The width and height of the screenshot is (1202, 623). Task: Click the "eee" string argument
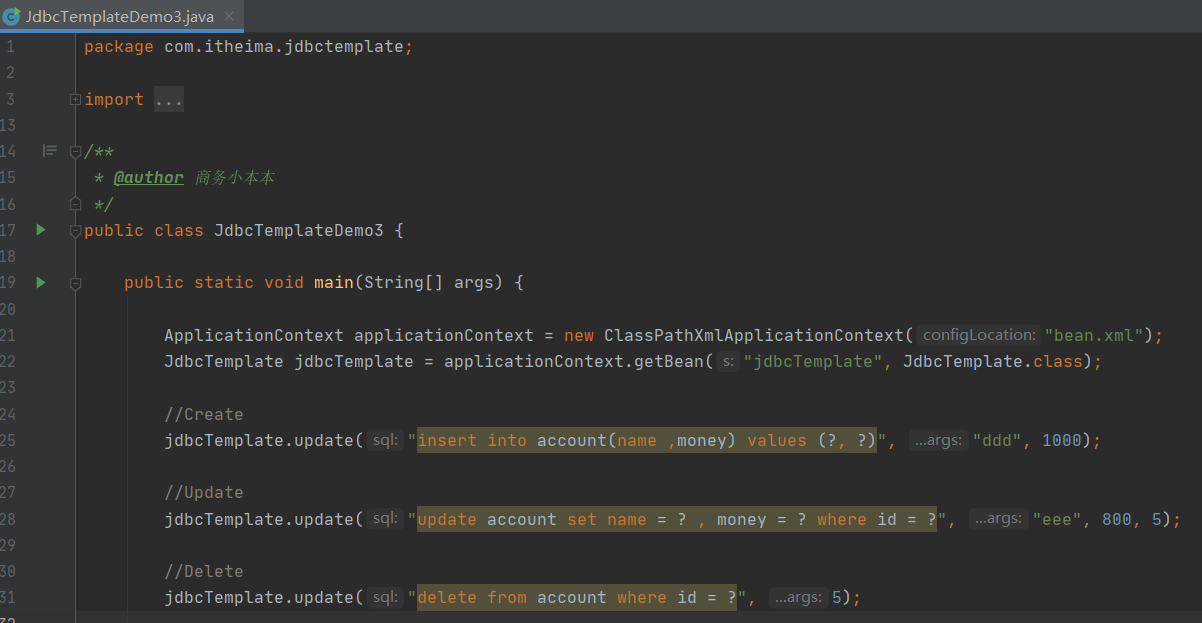(1057, 519)
